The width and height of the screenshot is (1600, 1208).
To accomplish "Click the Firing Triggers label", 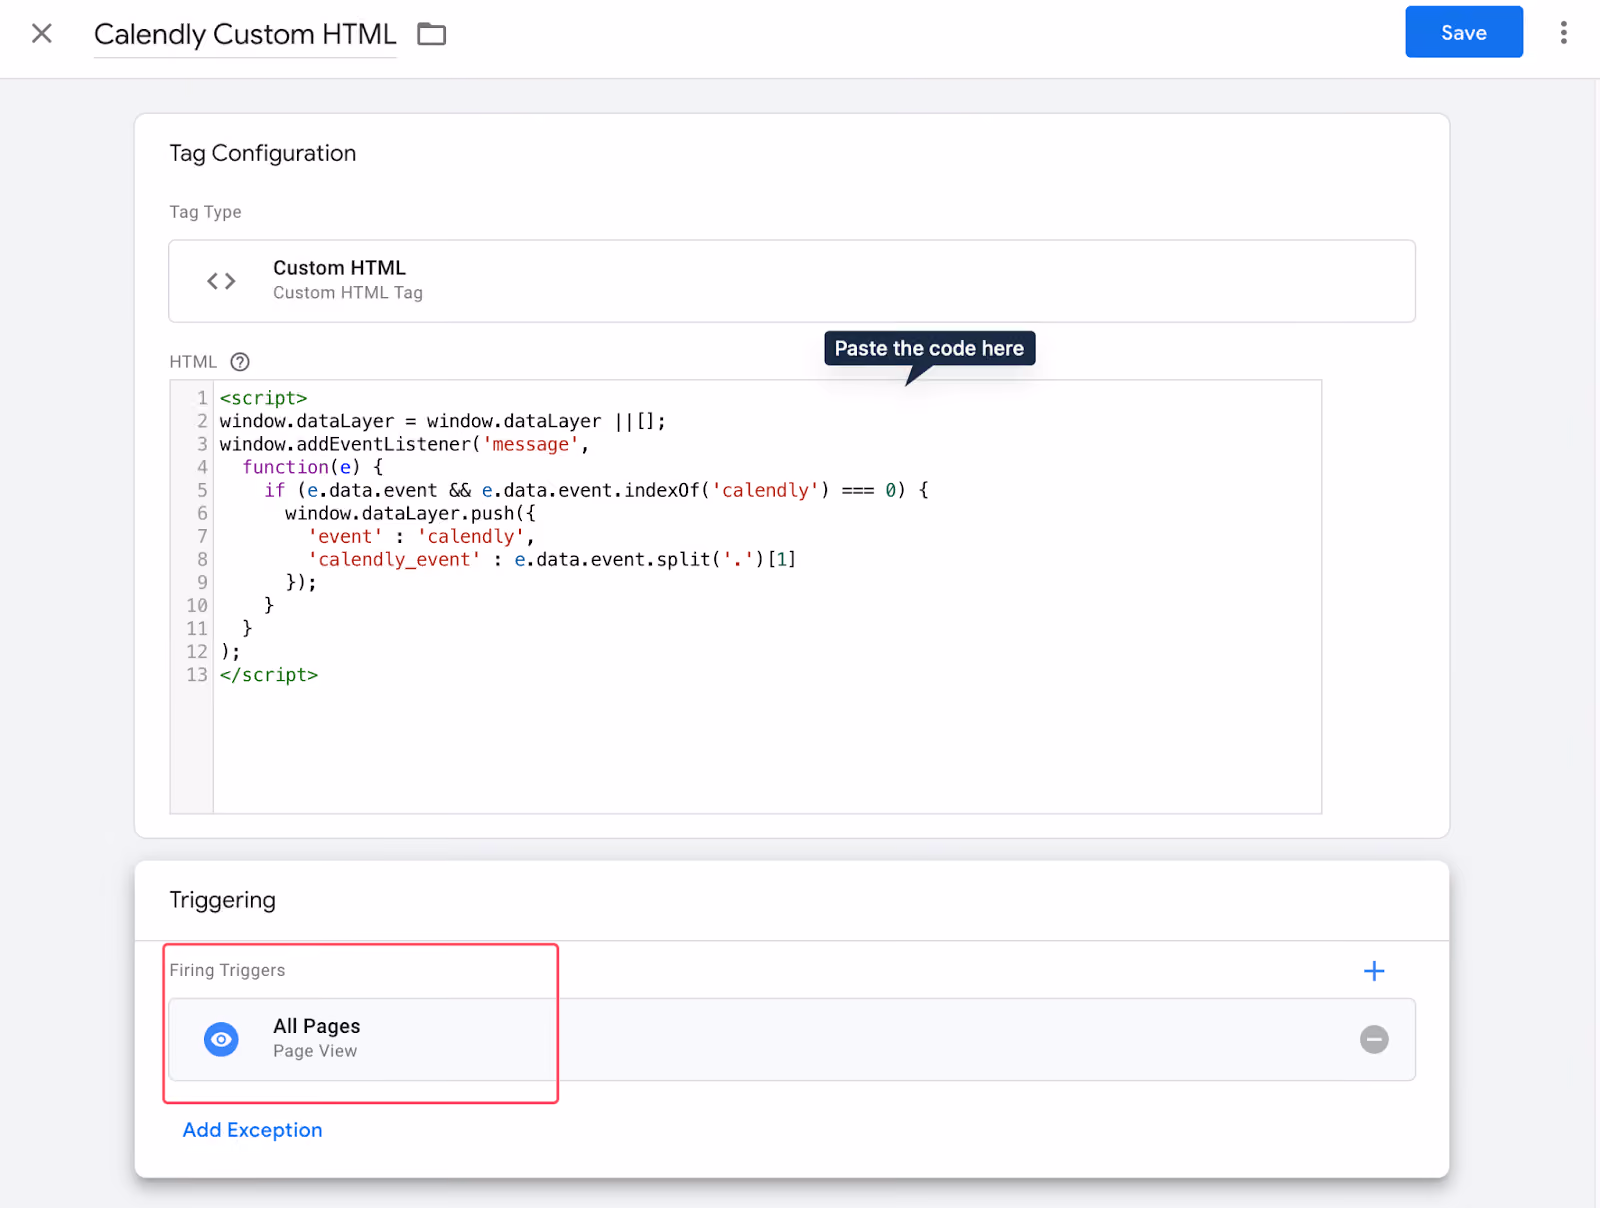I will pos(227,970).
